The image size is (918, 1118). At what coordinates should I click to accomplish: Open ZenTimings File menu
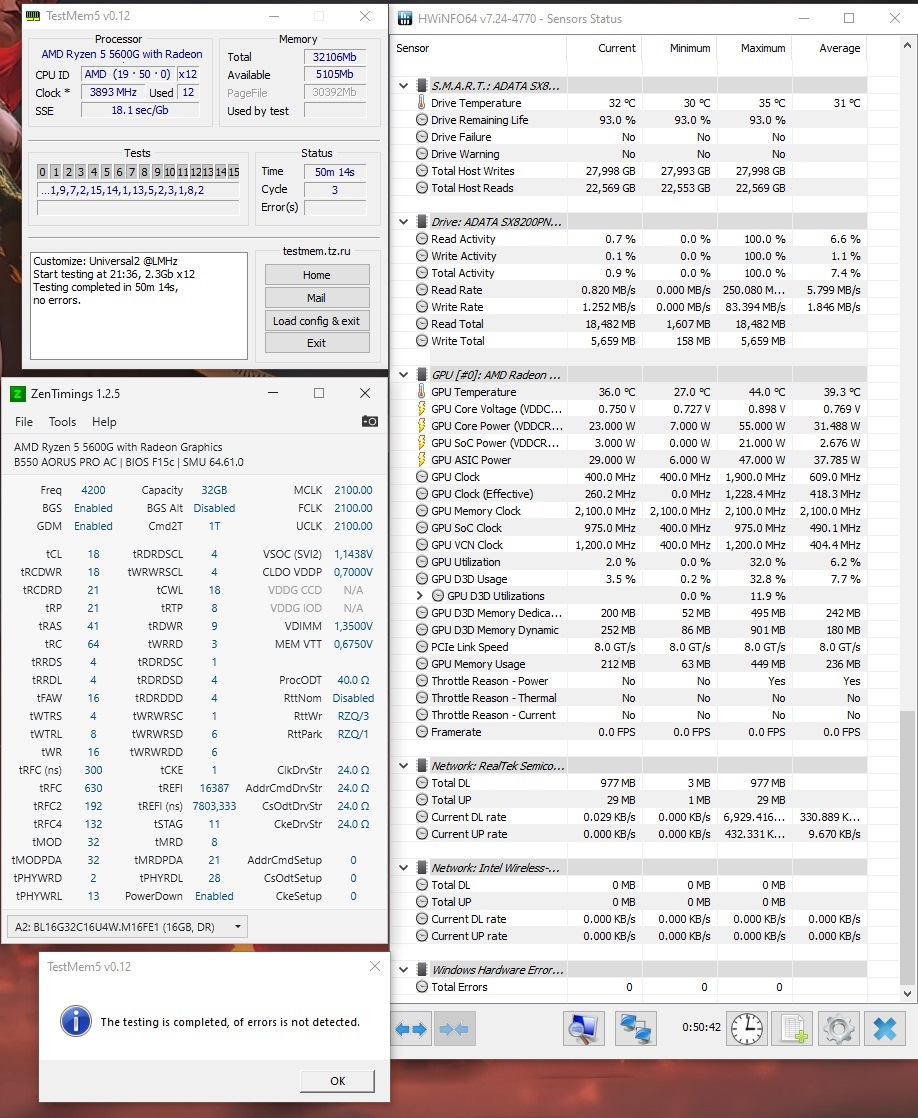[24, 421]
